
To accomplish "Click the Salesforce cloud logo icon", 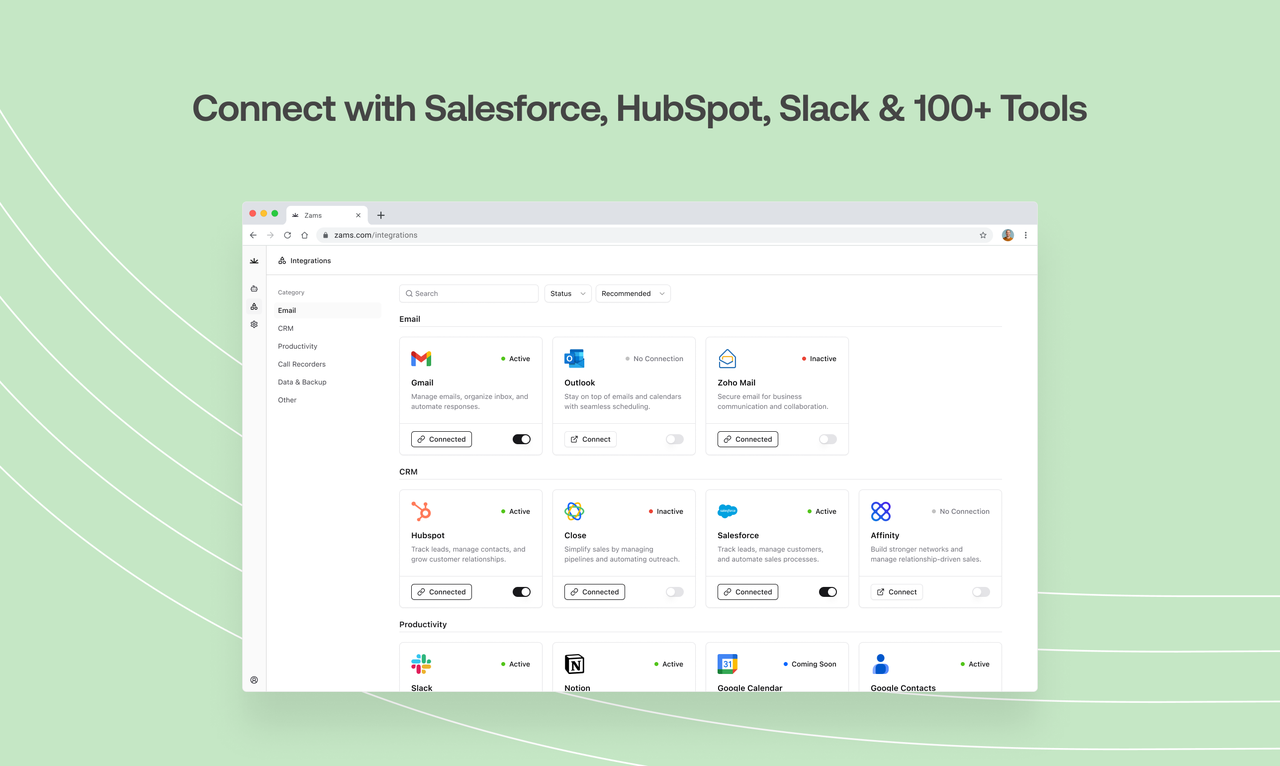I will 727,511.
